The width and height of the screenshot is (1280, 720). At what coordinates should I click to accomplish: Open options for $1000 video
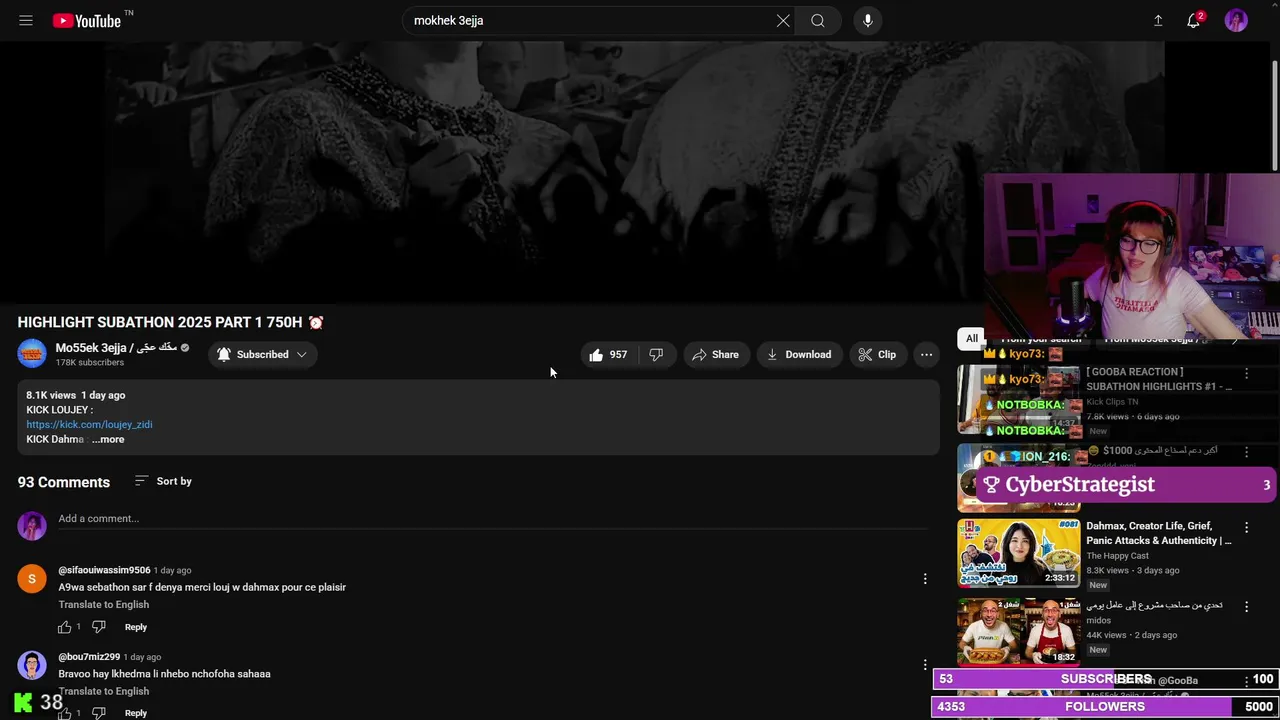[1246, 452]
